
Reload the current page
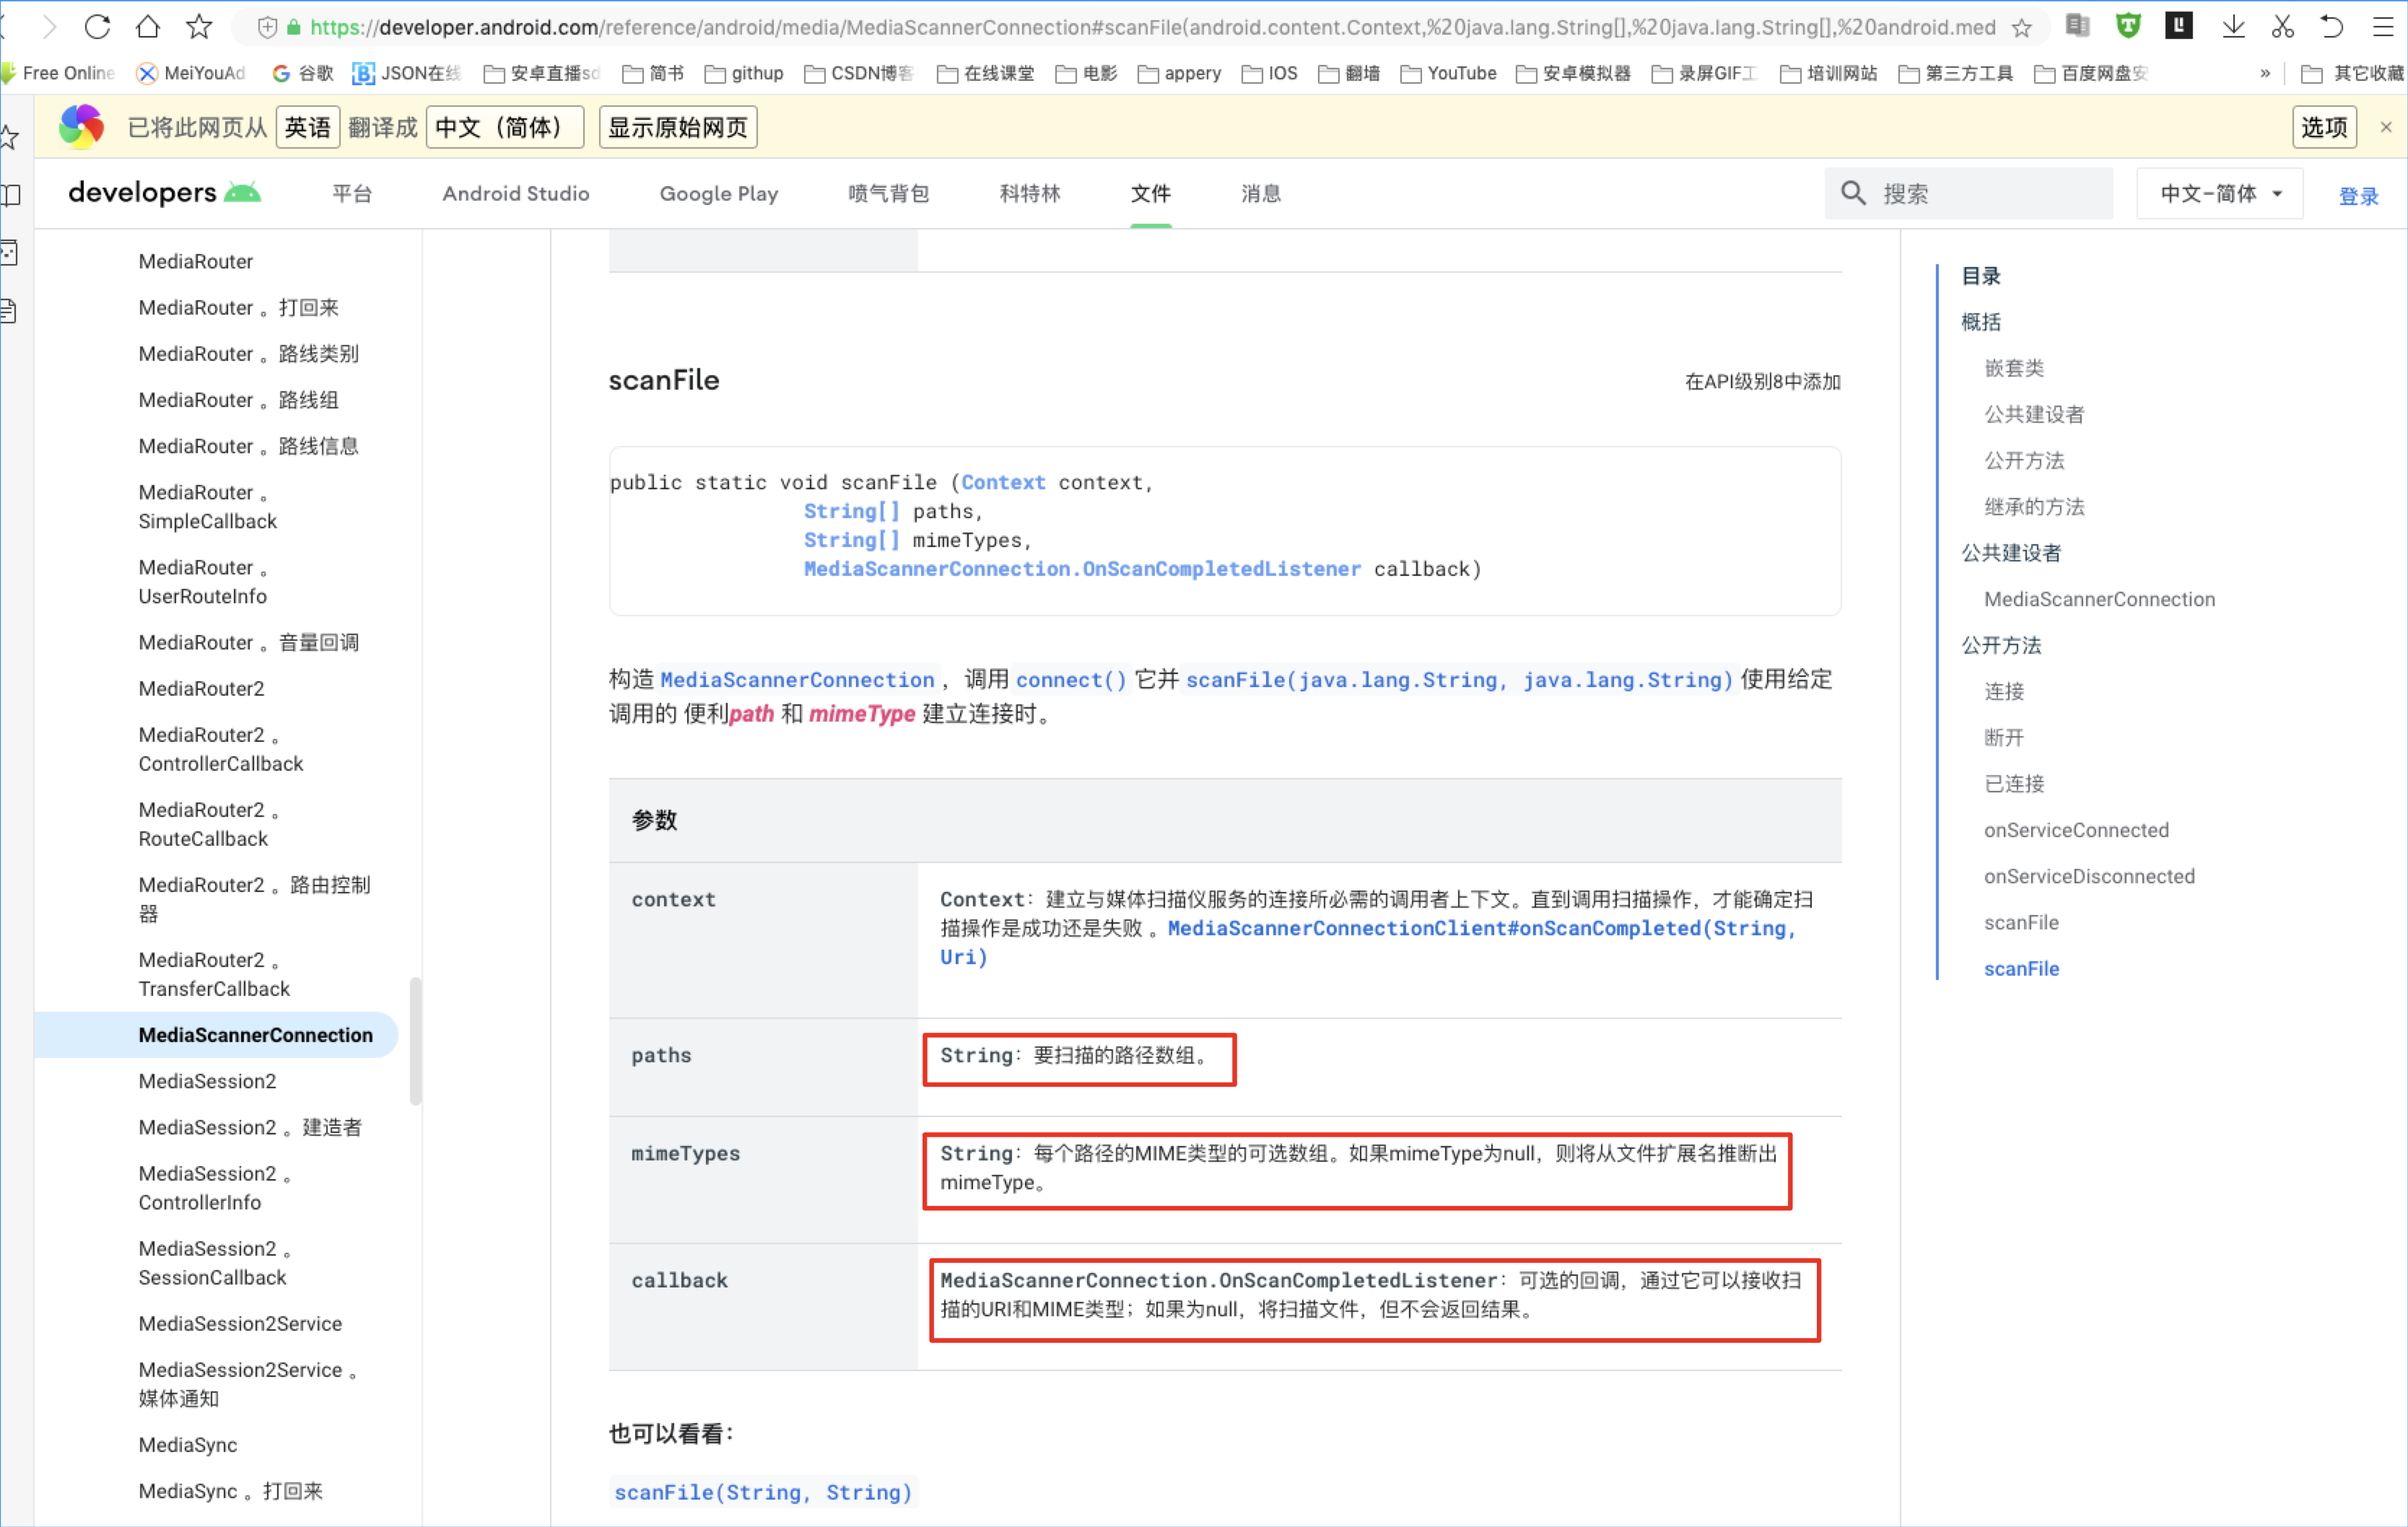[97, 27]
